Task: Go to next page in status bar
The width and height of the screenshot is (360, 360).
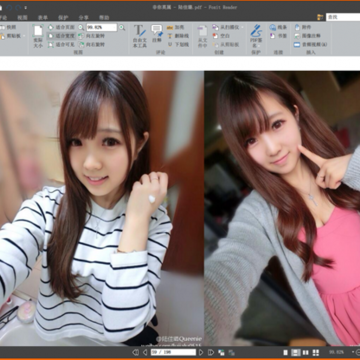Action: tap(201, 352)
